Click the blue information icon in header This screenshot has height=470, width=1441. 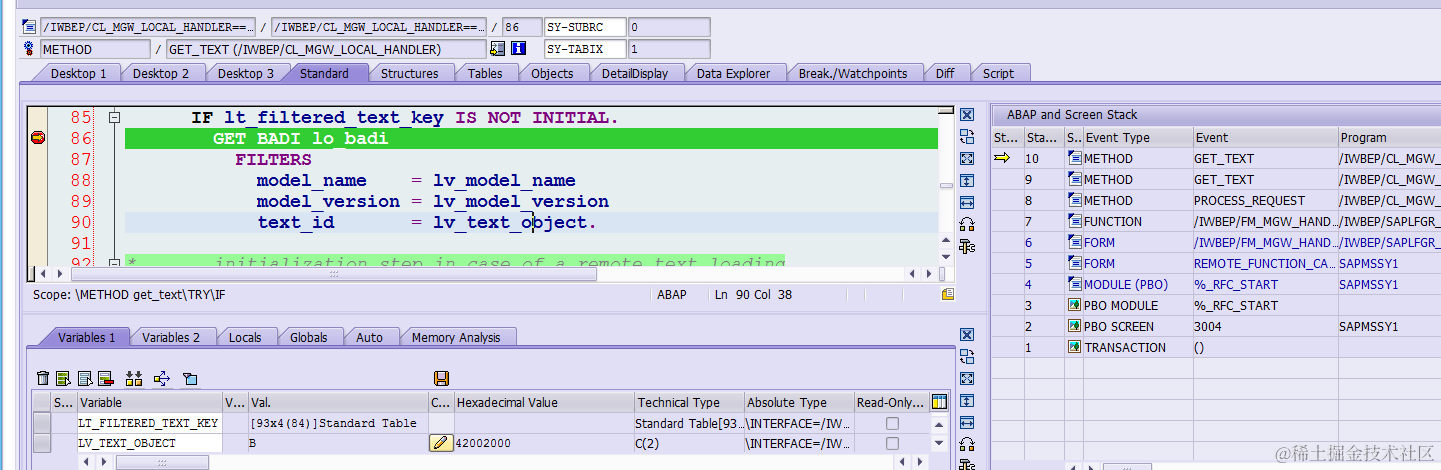[x=518, y=49]
